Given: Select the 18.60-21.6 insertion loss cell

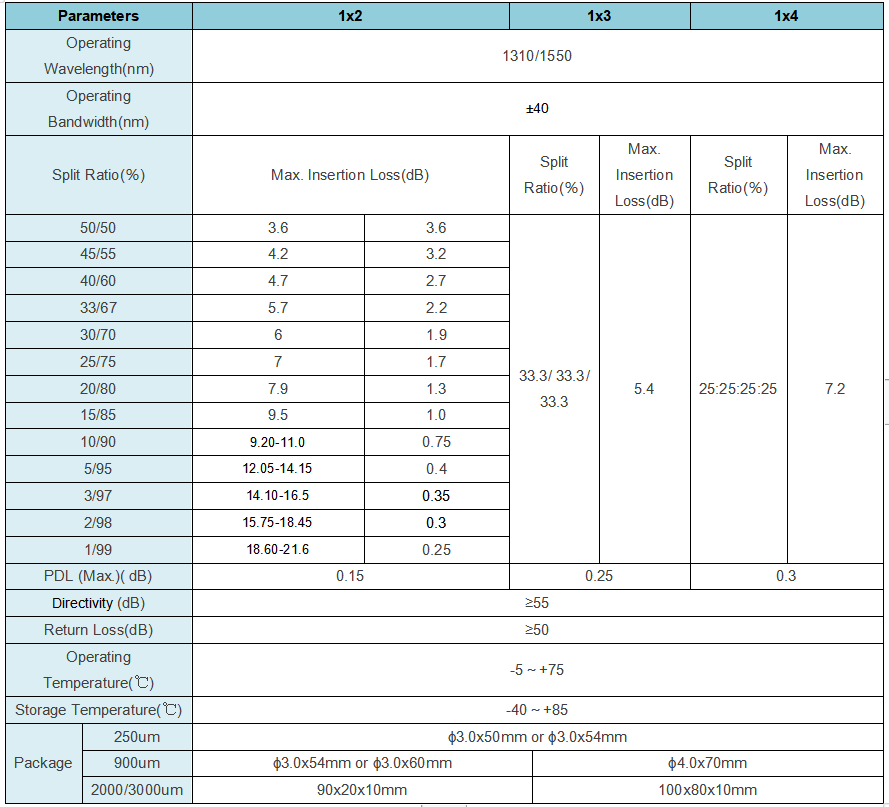Looking at the screenshot, I should coord(277,550).
